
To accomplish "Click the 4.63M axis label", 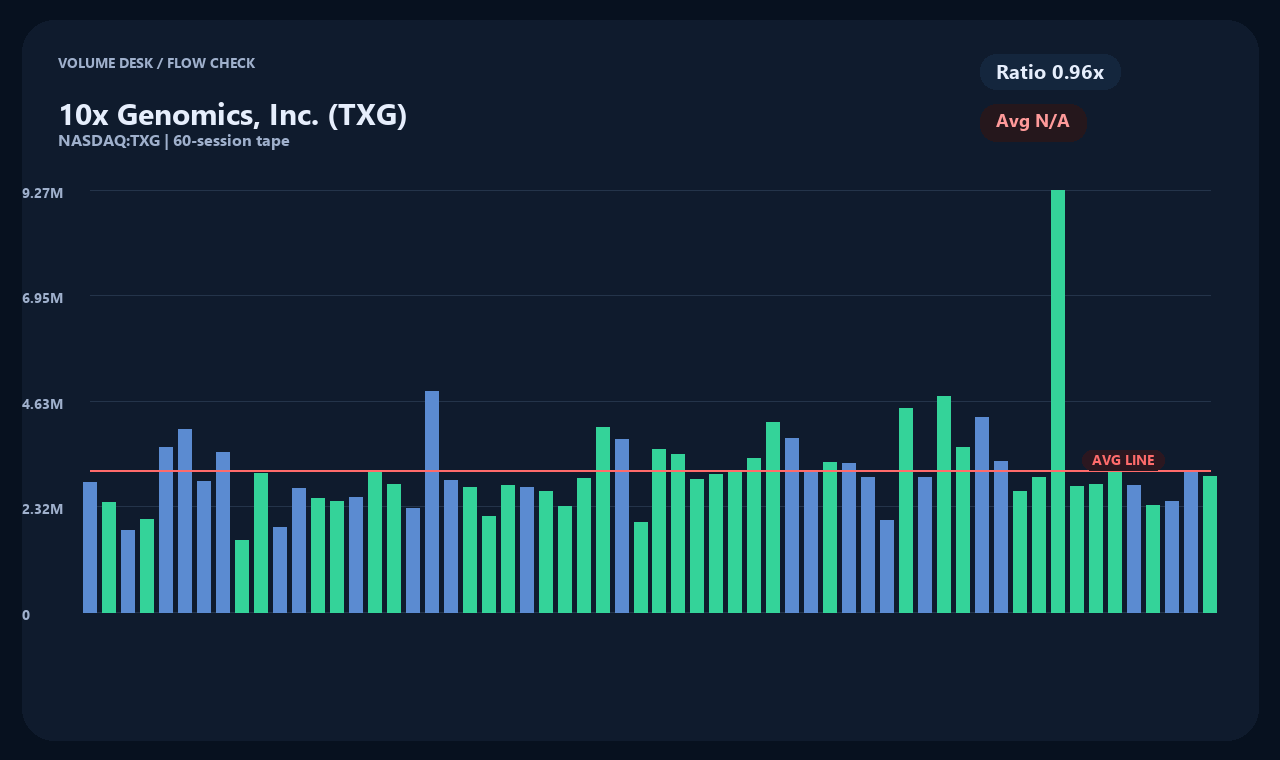I will 42,403.
